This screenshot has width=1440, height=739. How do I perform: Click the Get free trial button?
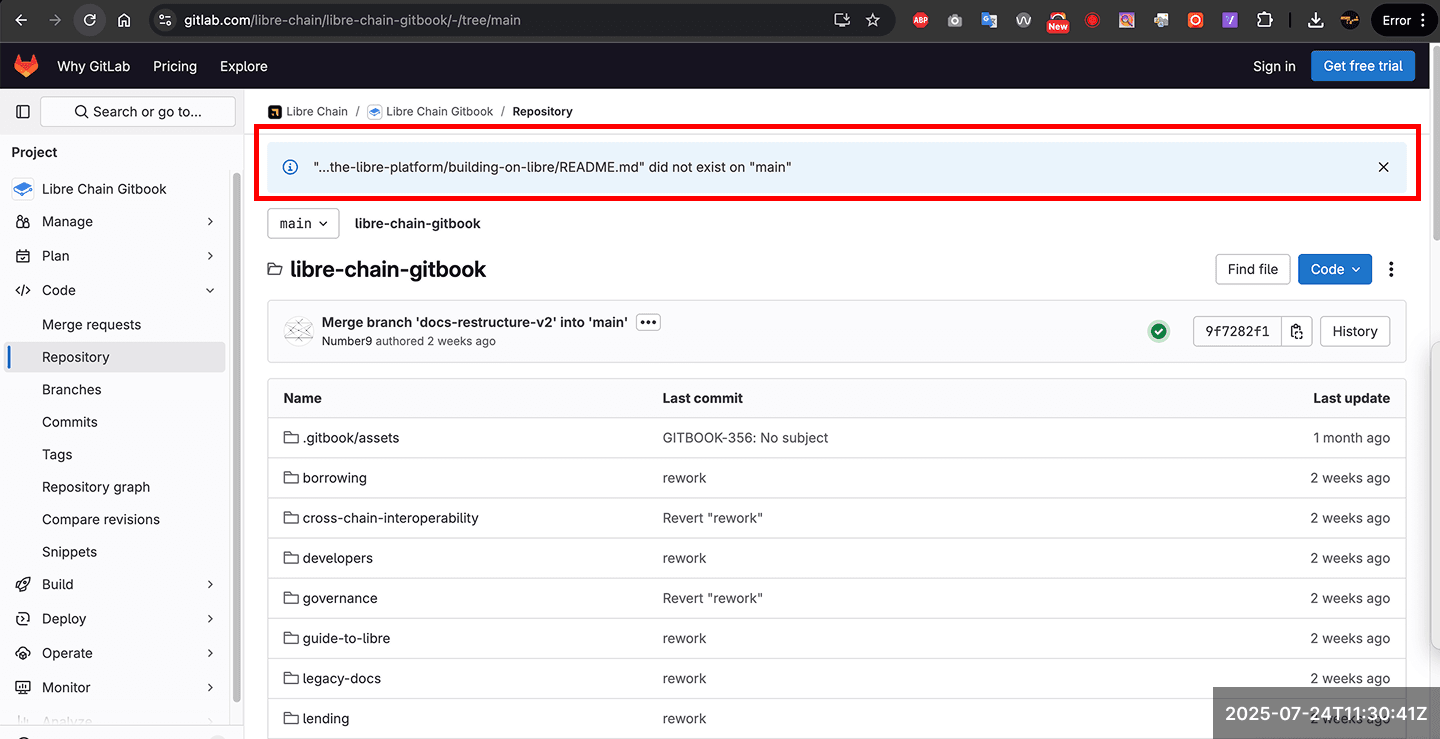[1362, 66]
